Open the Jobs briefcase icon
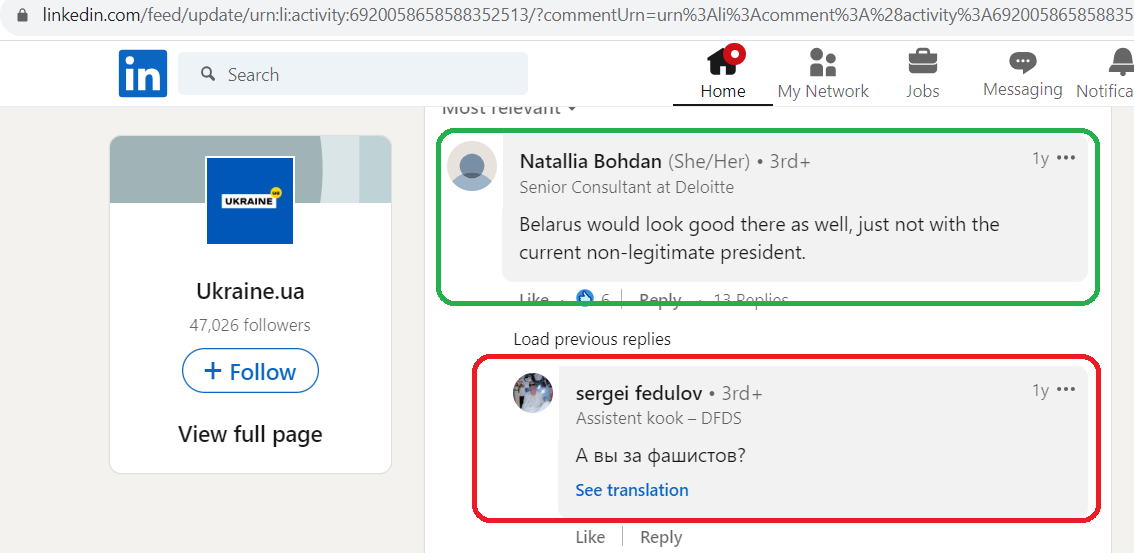Viewport: 1134px width, 553px height. tap(923, 61)
